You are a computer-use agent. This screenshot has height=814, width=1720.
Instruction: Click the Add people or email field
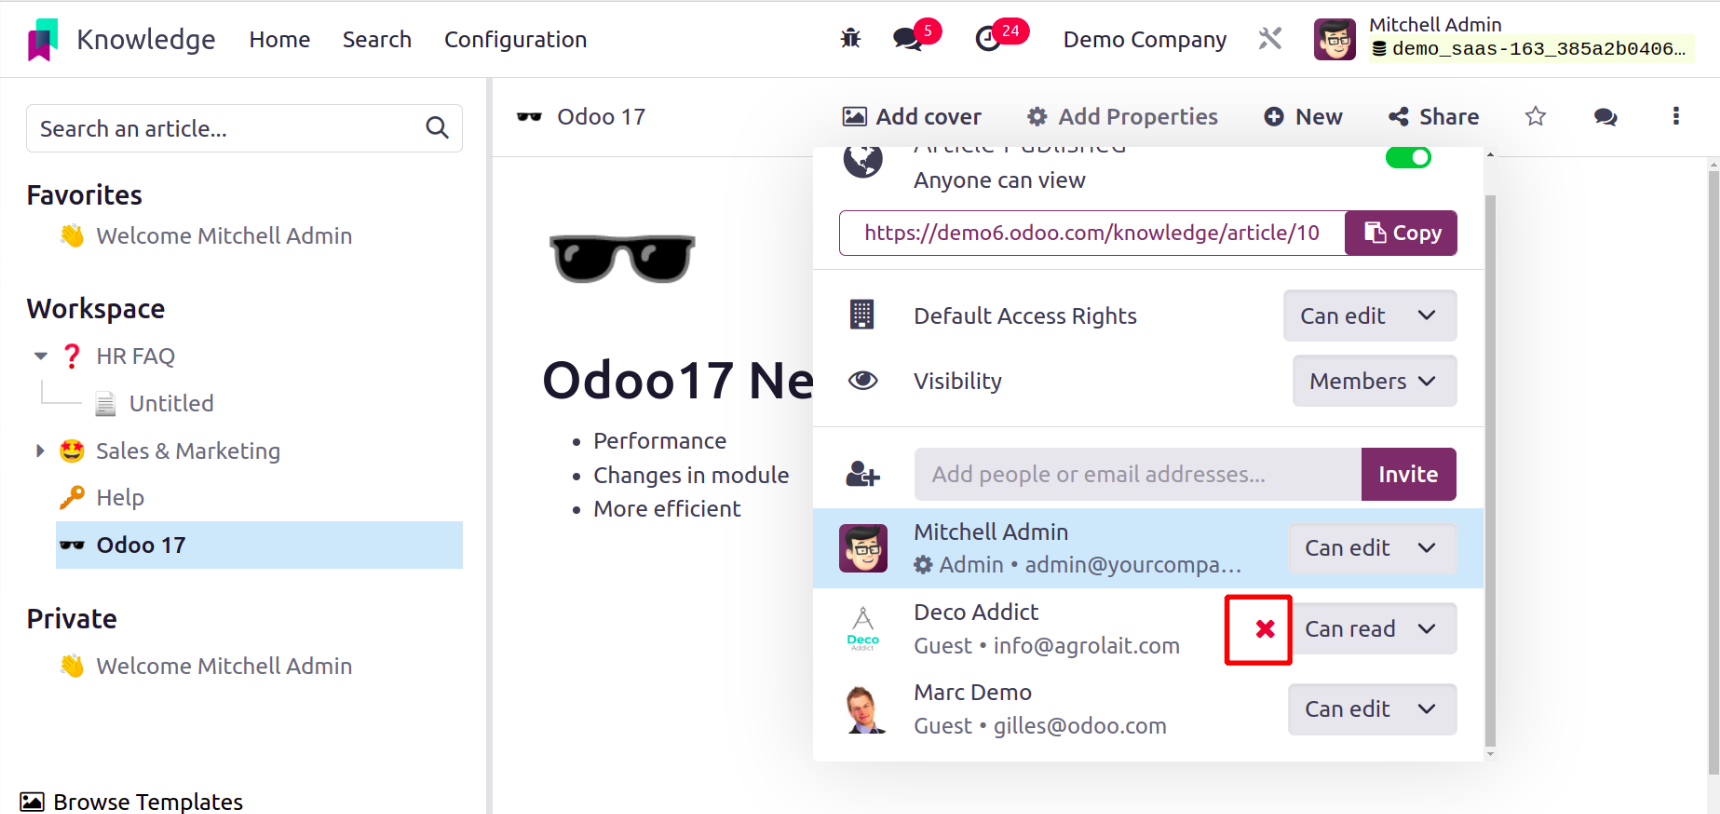tap(1138, 474)
